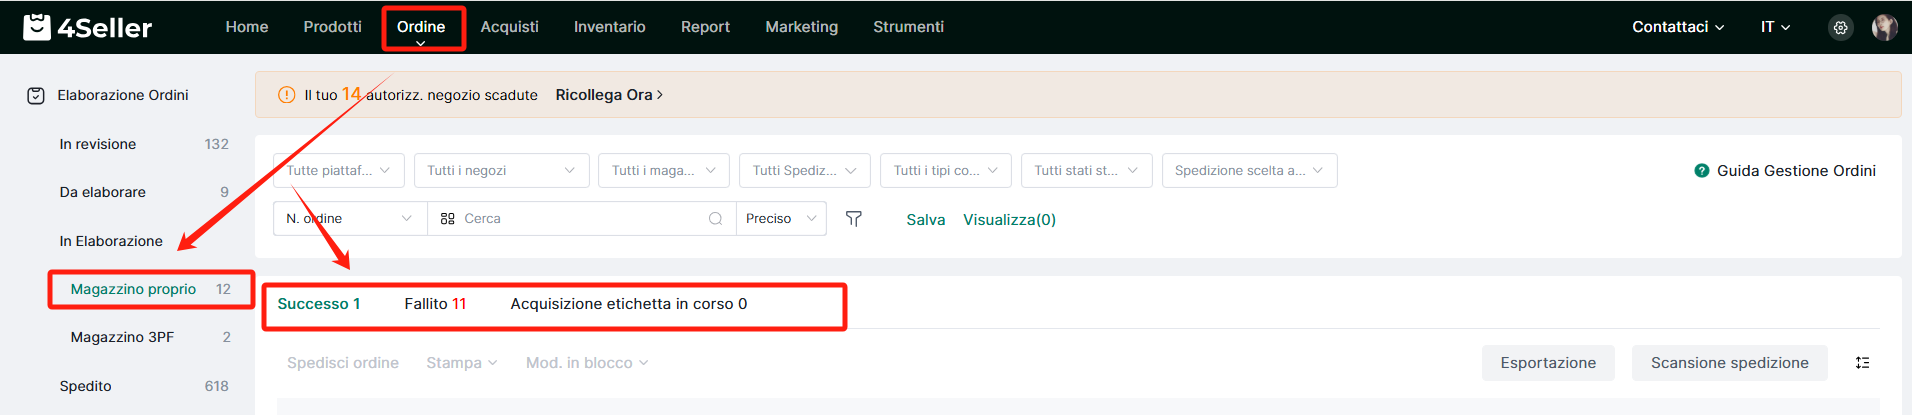Image resolution: width=1912 pixels, height=415 pixels.
Task: Open the settings gear icon
Action: pyautogui.click(x=1840, y=28)
